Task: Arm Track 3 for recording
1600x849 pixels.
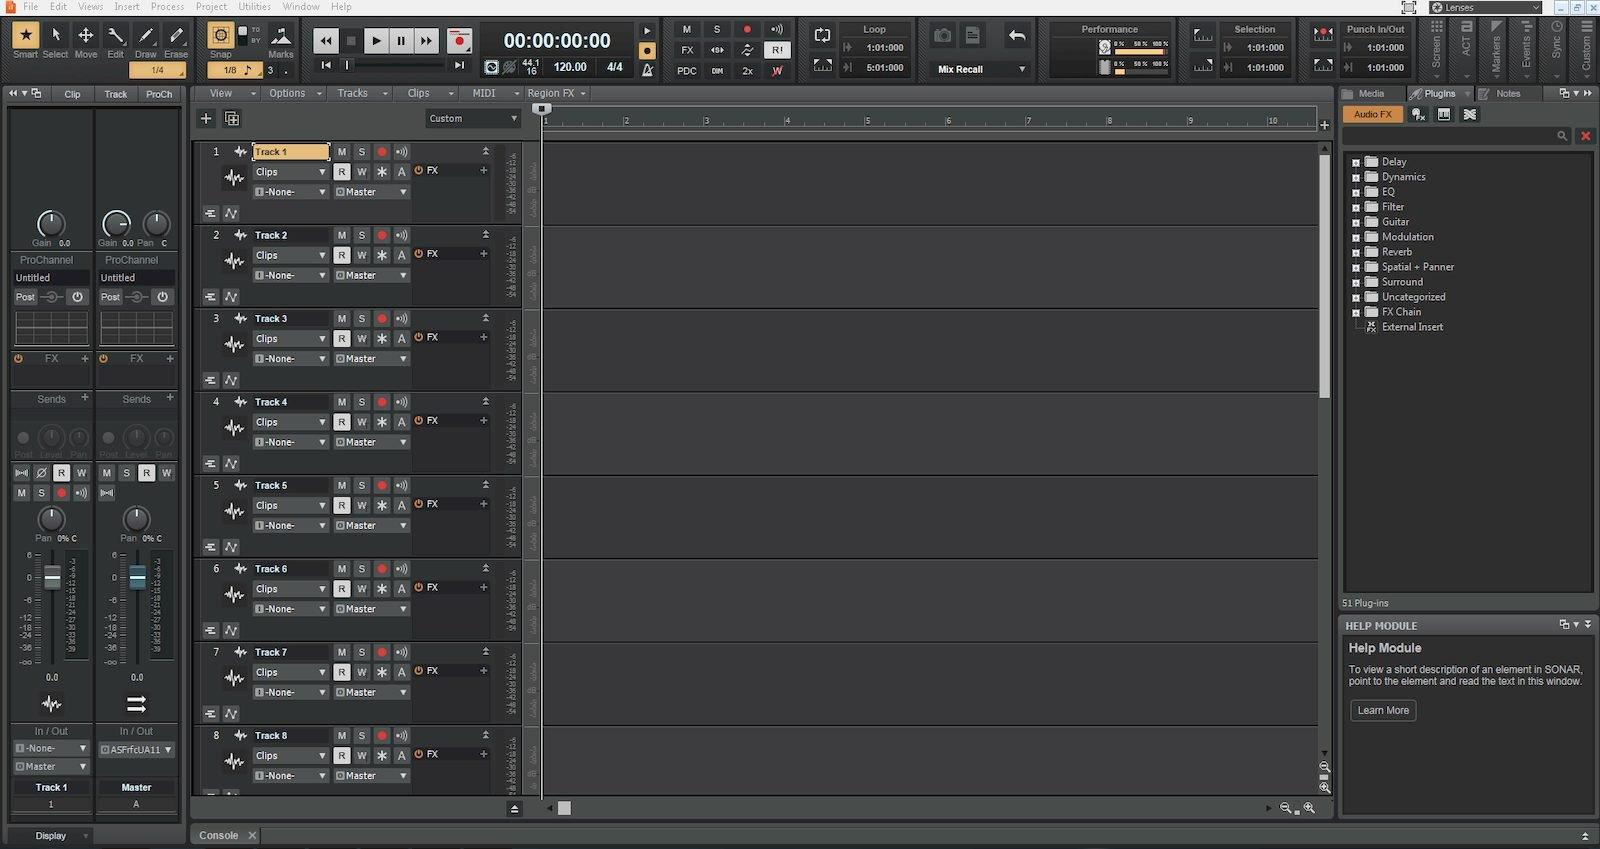Action: coord(382,318)
